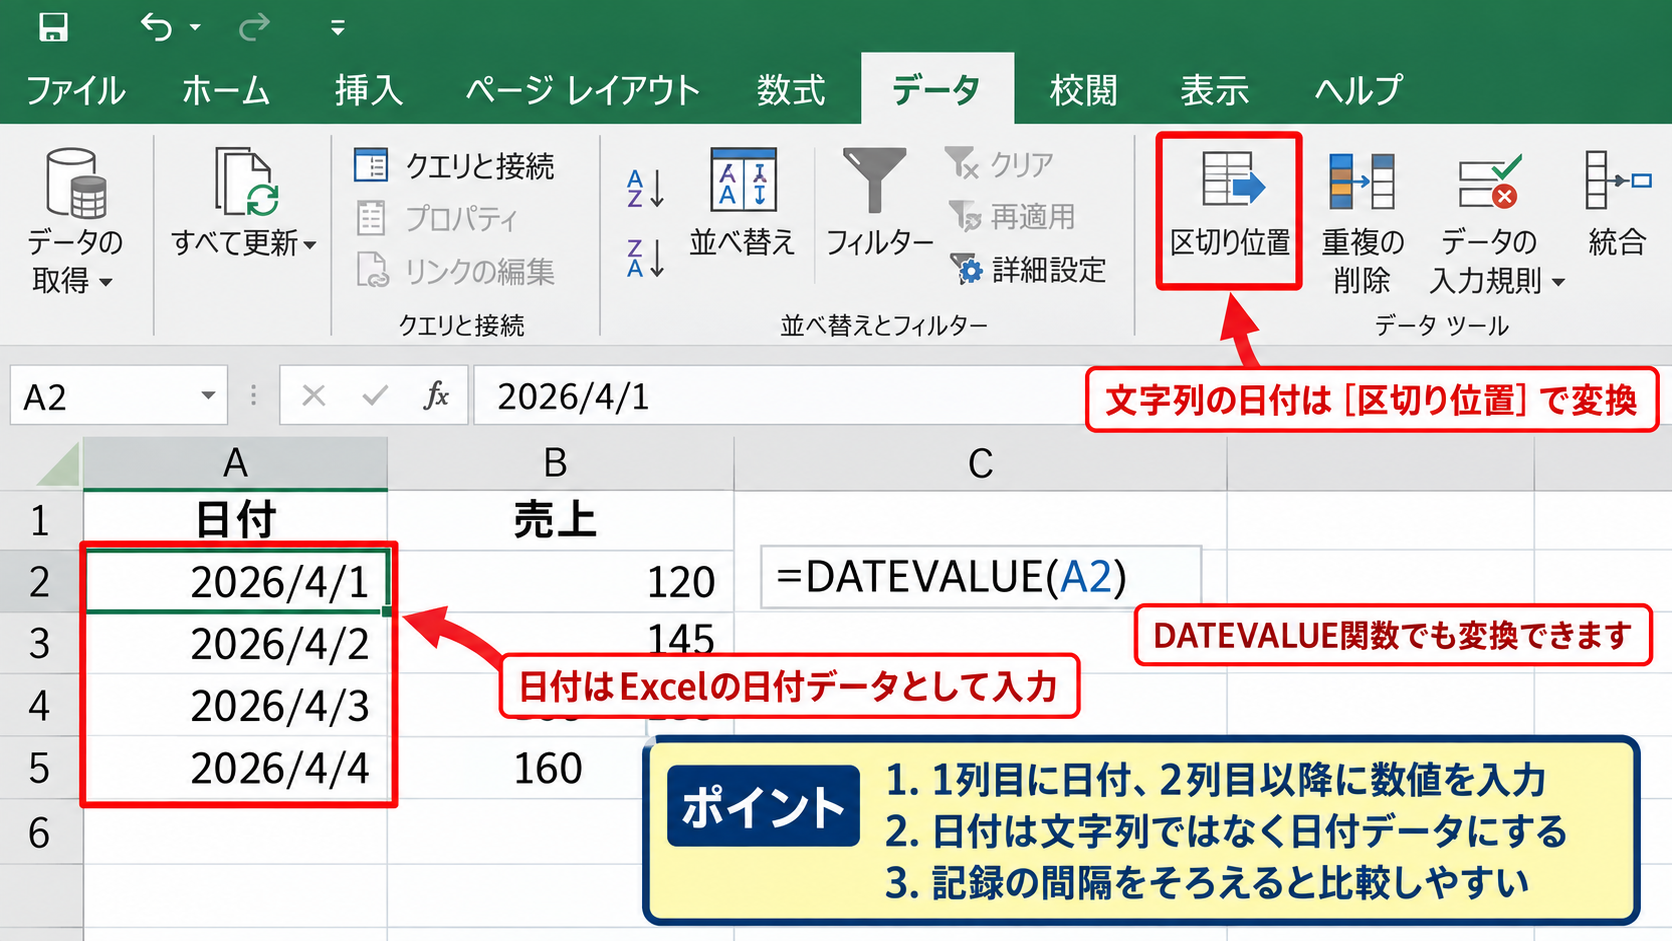Open the データの取得 dropdown
Image resolution: width=1672 pixels, height=941 pixels.
[x=74, y=221]
